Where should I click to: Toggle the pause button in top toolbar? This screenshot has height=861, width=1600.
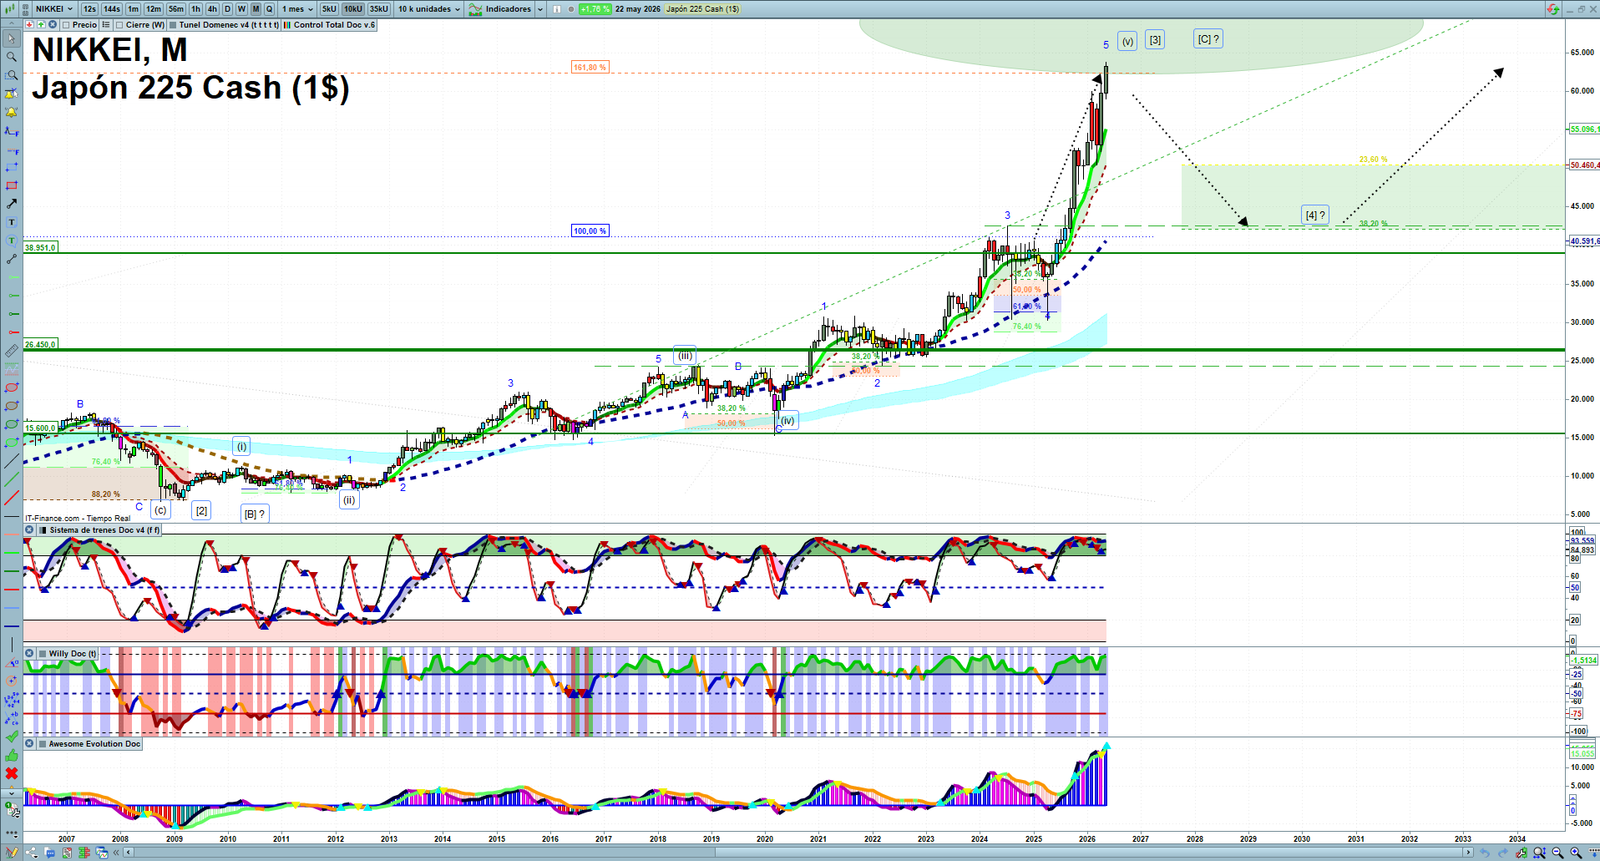[x=557, y=9]
